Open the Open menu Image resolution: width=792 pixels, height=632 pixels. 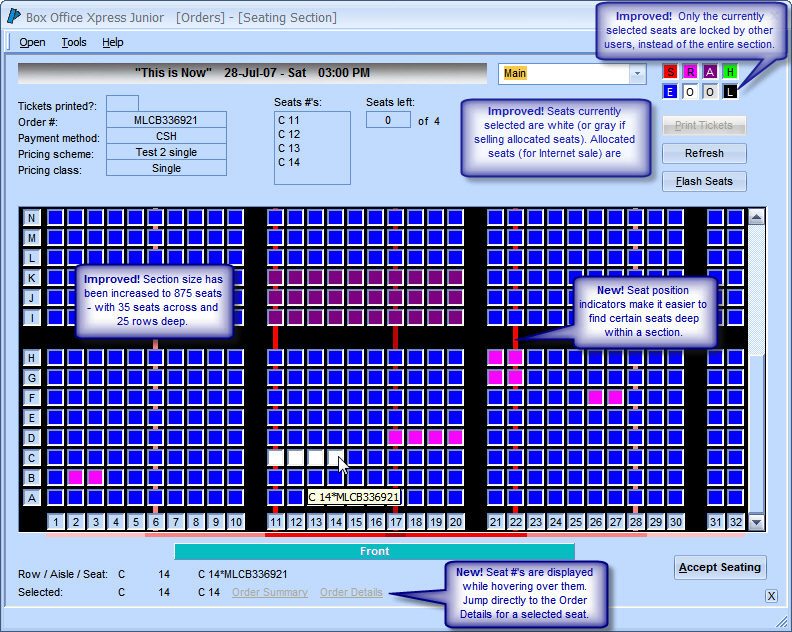32,42
